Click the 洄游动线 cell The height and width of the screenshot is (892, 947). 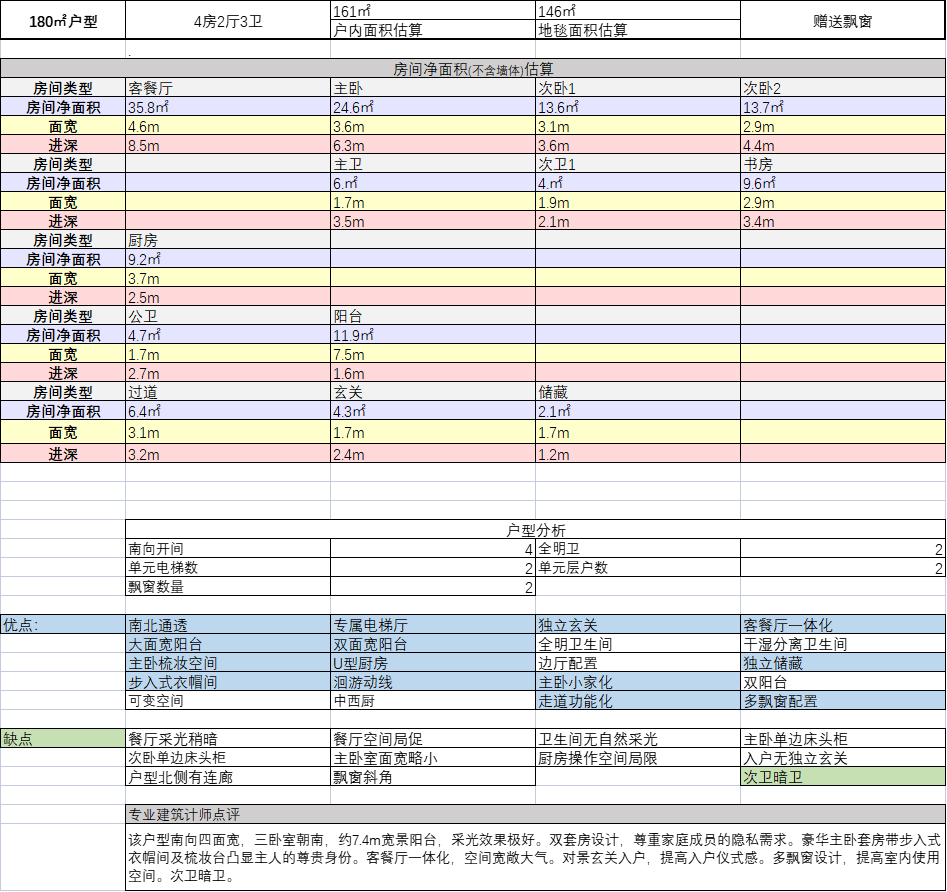[433, 682]
